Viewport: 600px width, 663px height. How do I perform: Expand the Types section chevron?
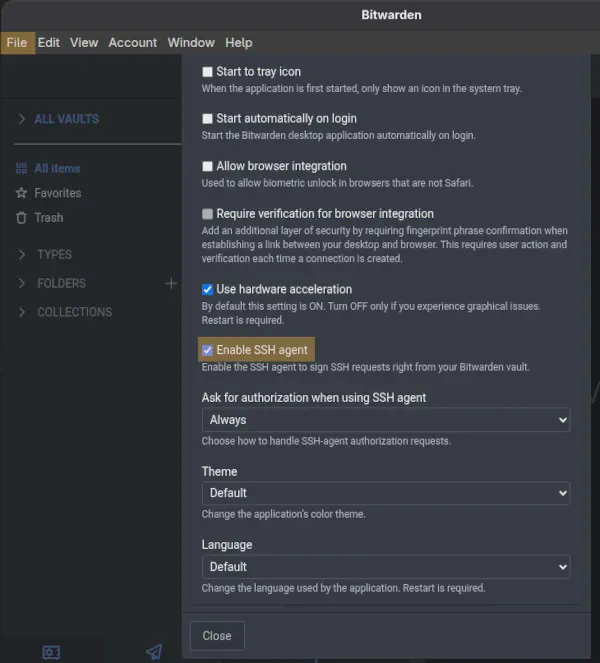[22, 255]
